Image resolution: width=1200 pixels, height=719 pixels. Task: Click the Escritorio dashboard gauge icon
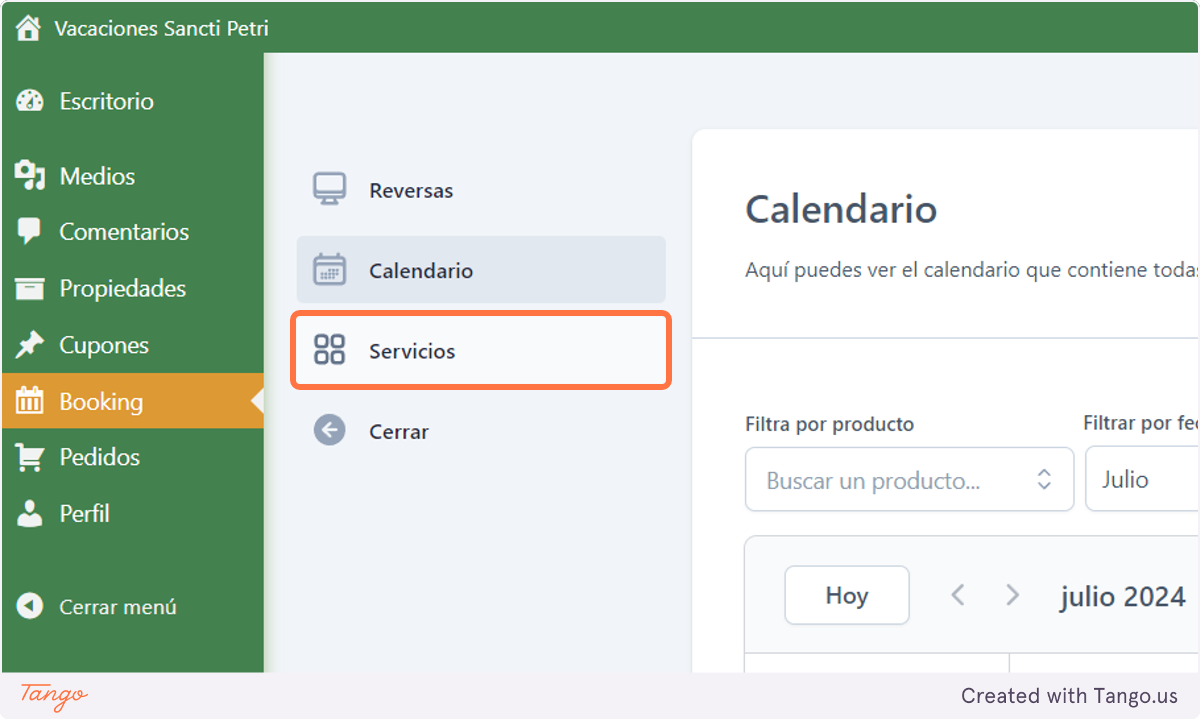(x=30, y=101)
